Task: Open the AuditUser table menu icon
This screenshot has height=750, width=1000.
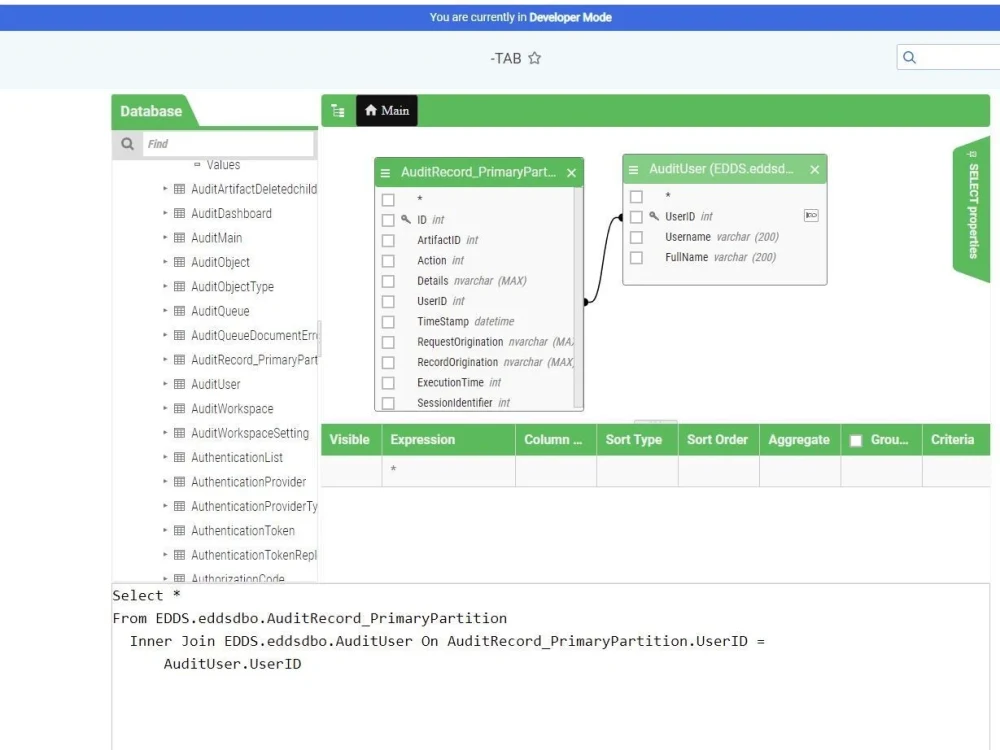Action: pos(633,170)
